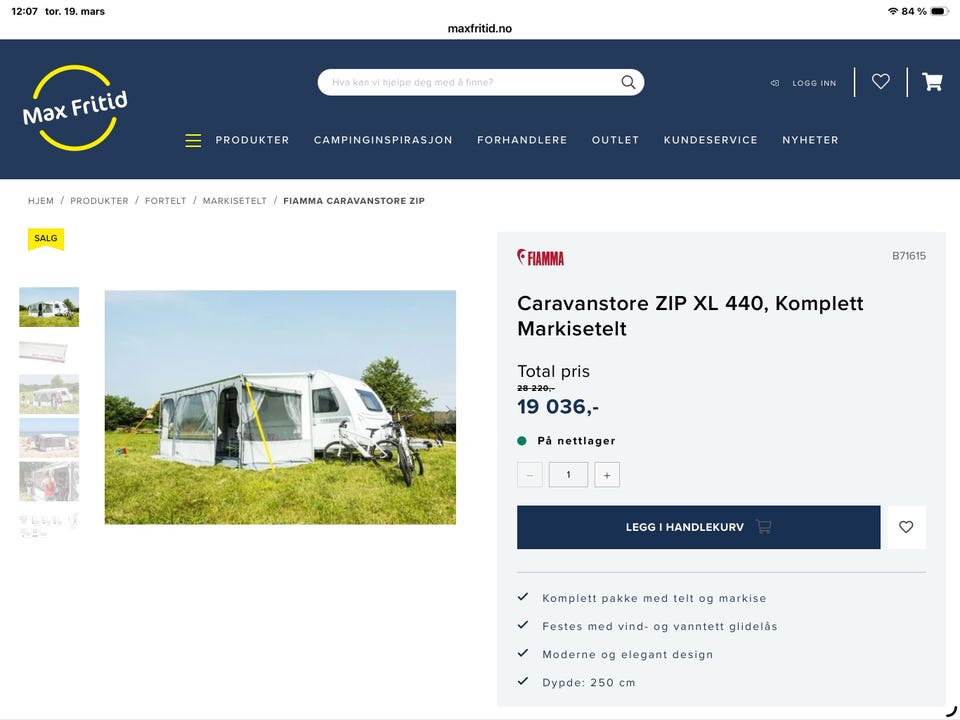The image size is (960, 720).
Task: Click the search text field
Action: click(471, 82)
